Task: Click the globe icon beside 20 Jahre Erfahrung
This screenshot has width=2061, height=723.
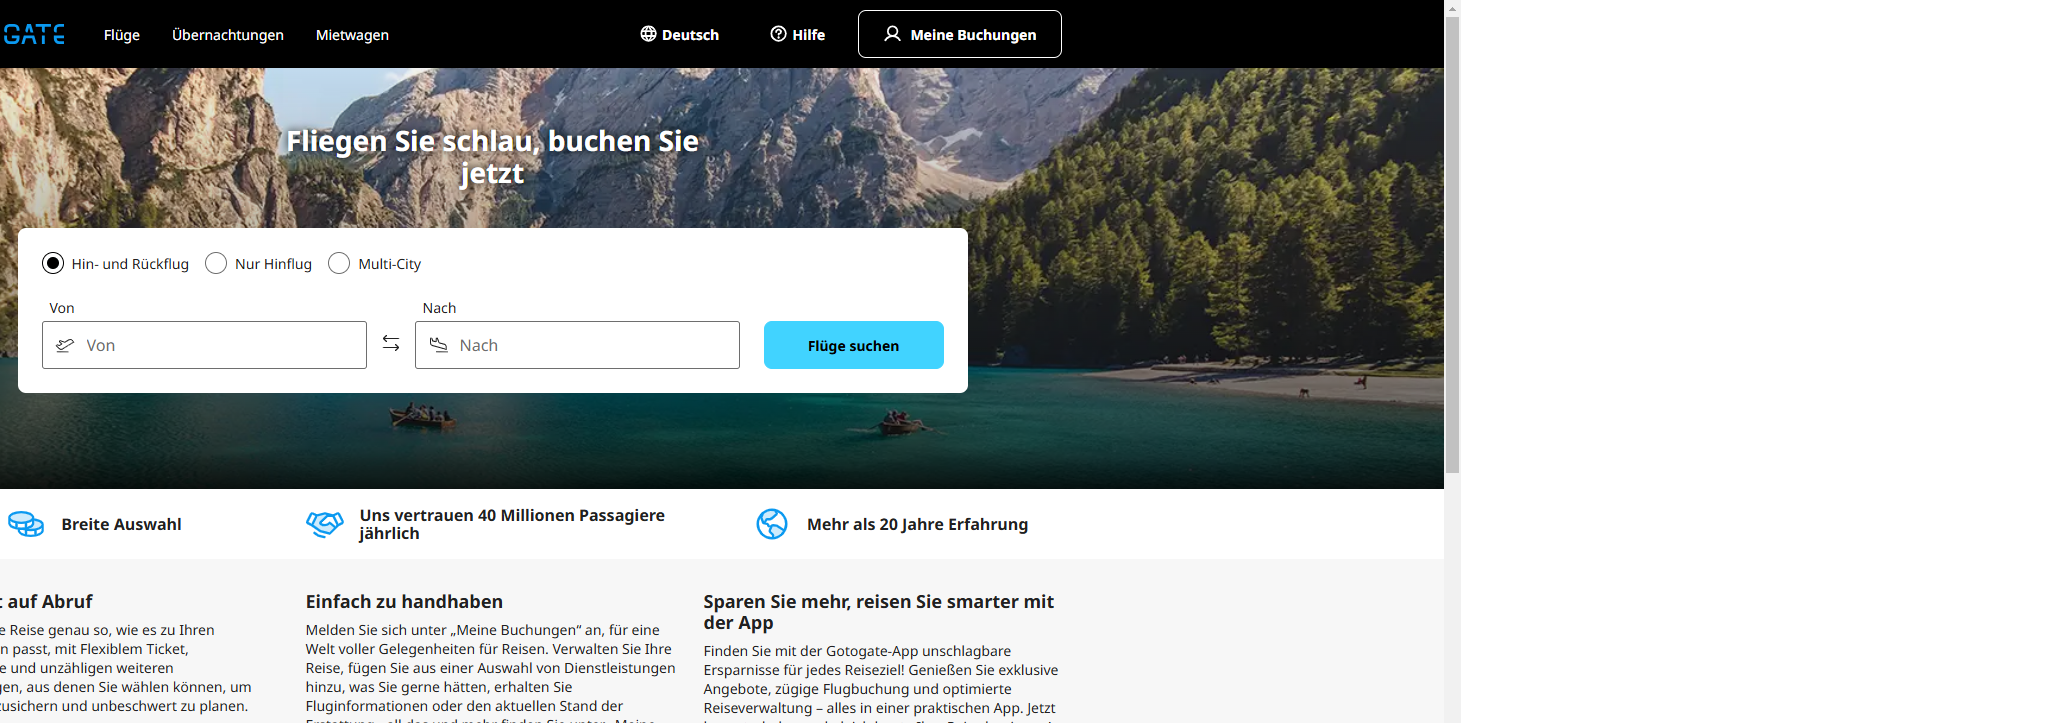Action: [x=772, y=524]
